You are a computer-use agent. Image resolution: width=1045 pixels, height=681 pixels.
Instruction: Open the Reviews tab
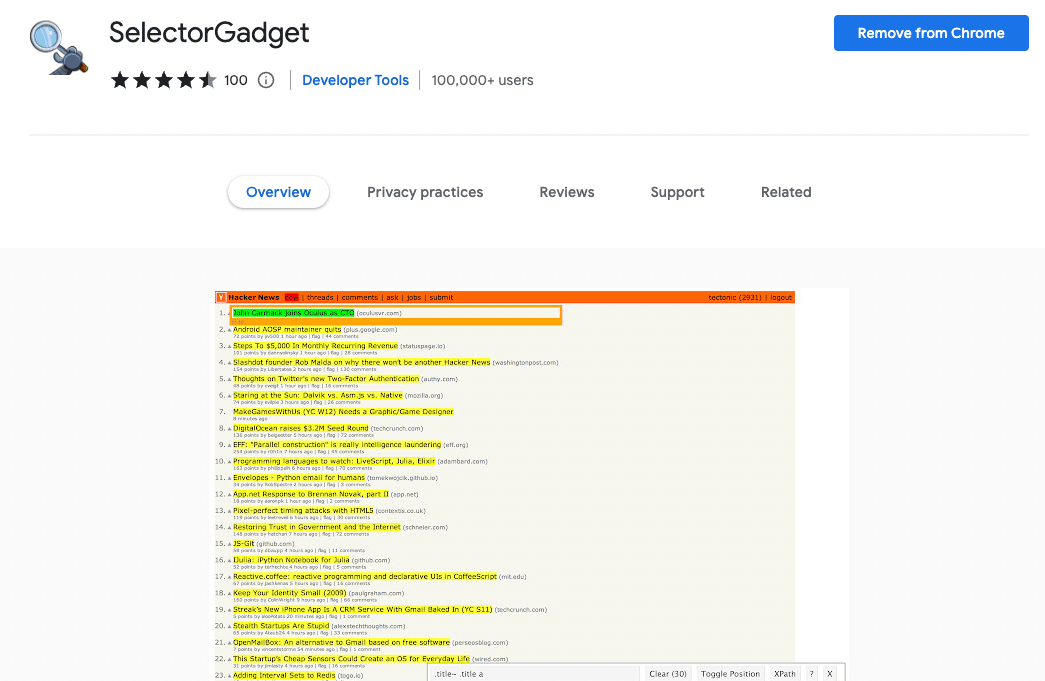point(567,192)
